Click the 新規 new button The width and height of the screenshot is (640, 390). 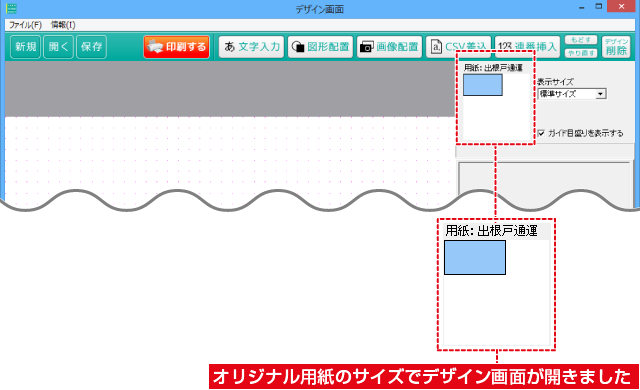coord(25,47)
